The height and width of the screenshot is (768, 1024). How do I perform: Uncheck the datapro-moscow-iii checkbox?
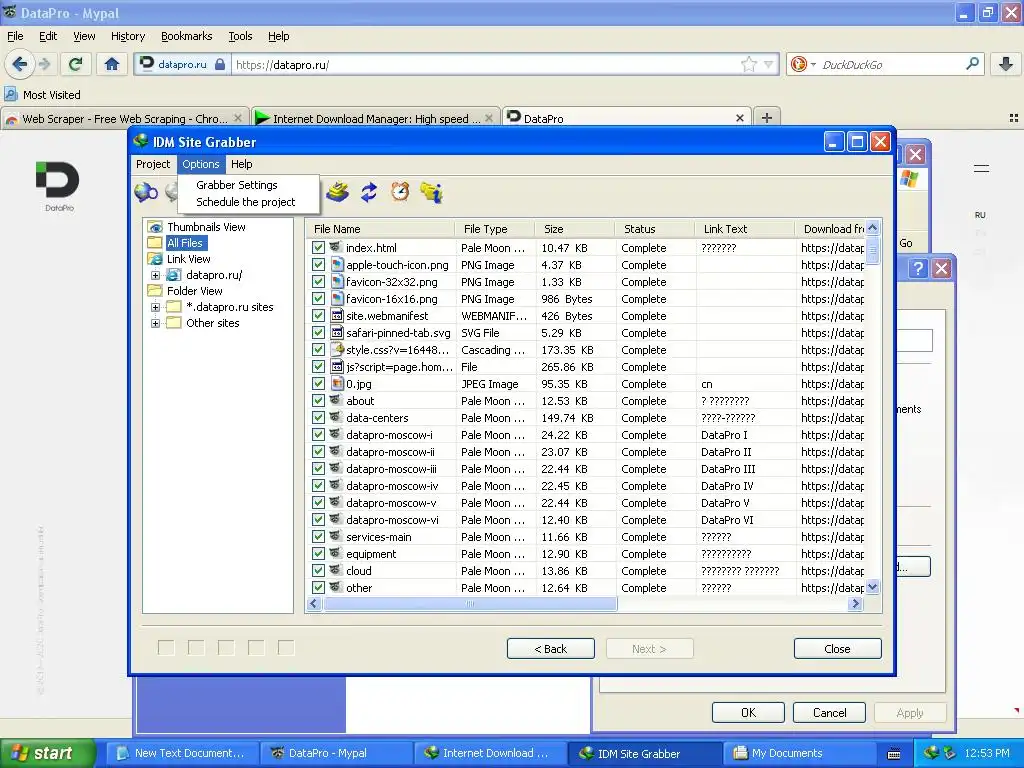(x=318, y=468)
